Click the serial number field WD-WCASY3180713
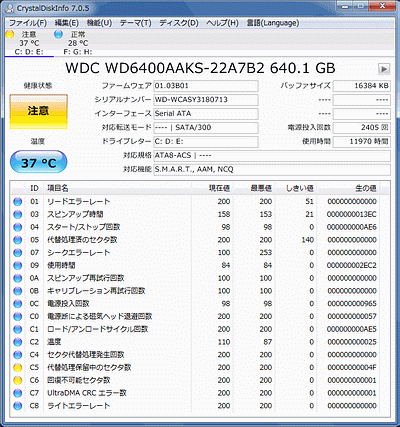This screenshot has width=400, height=427. point(206,100)
